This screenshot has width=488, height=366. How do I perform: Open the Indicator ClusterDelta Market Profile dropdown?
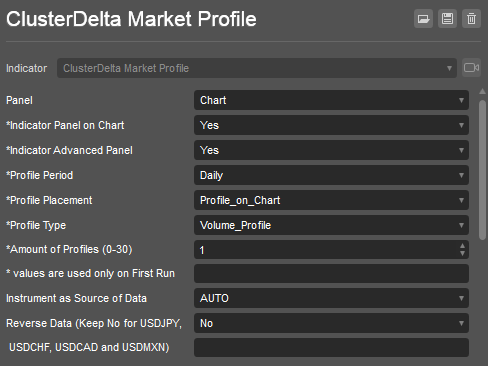257,68
